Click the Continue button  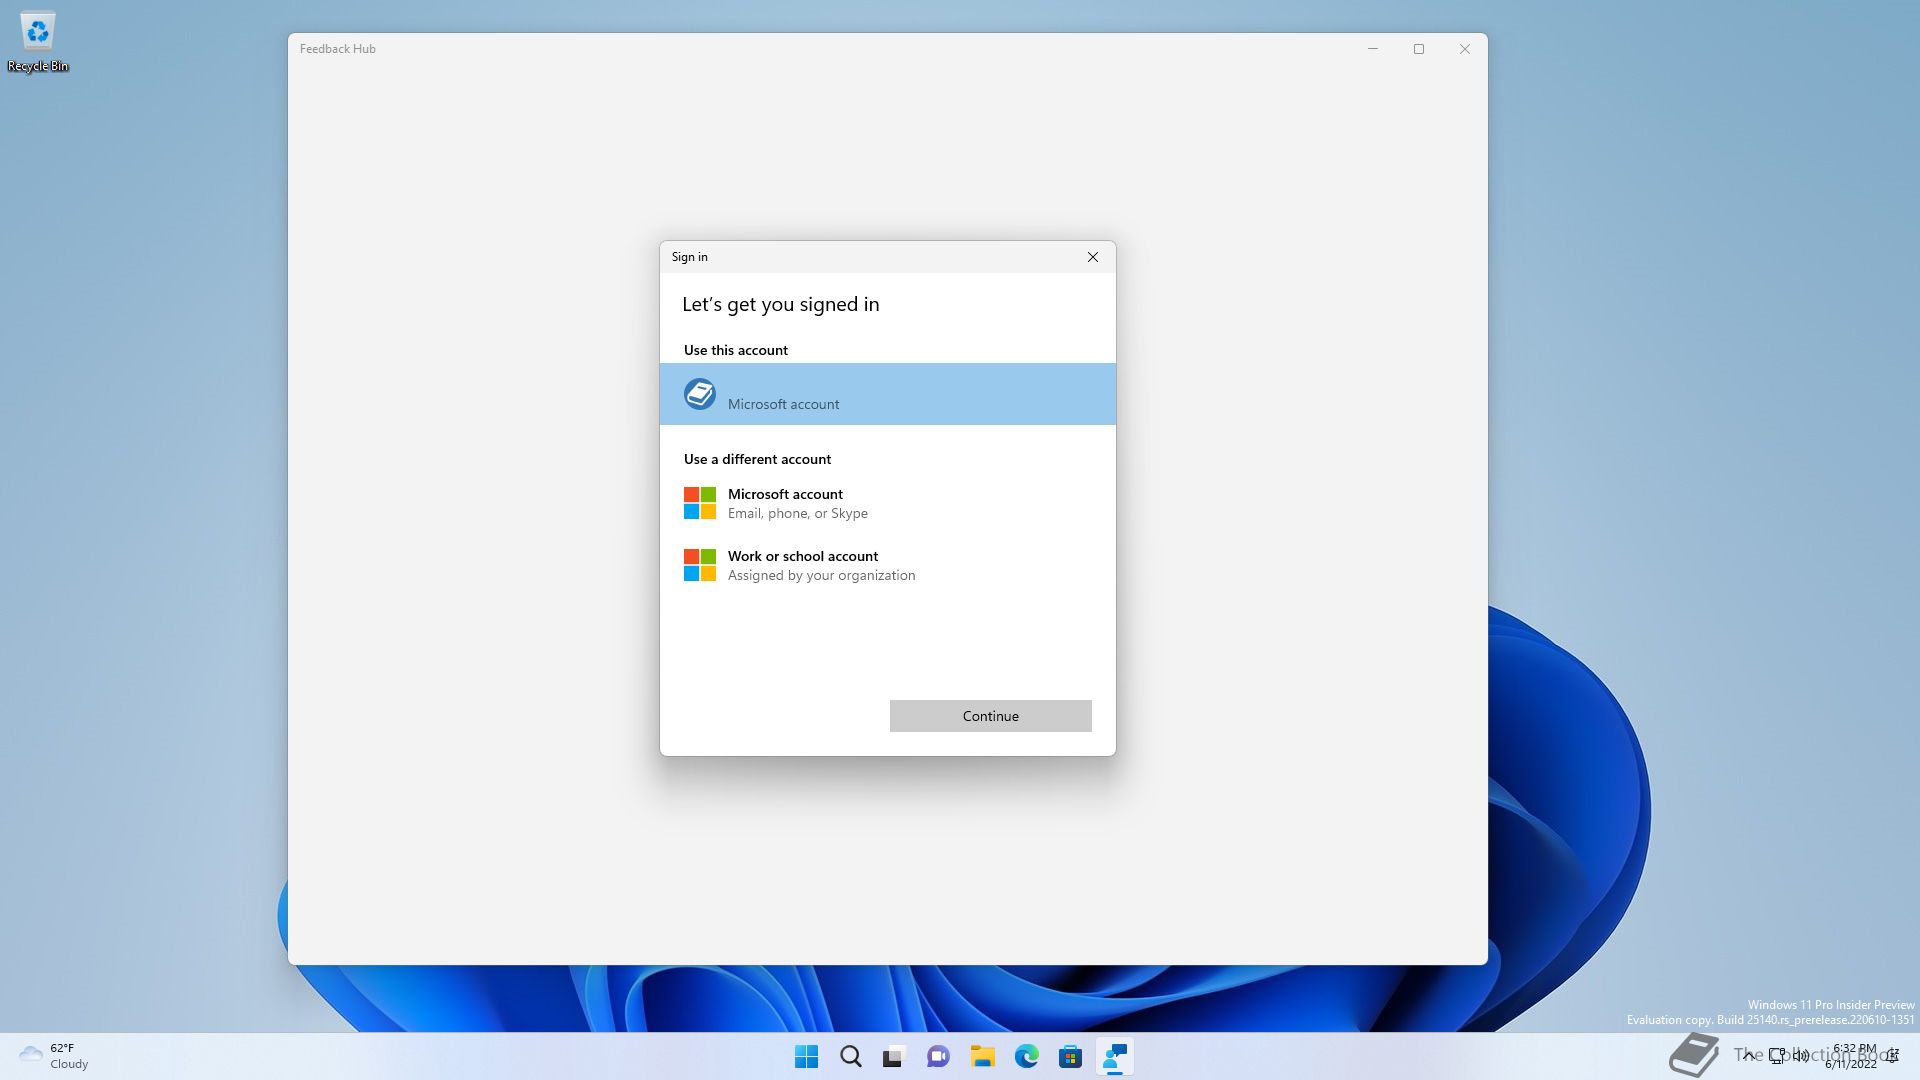(990, 716)
